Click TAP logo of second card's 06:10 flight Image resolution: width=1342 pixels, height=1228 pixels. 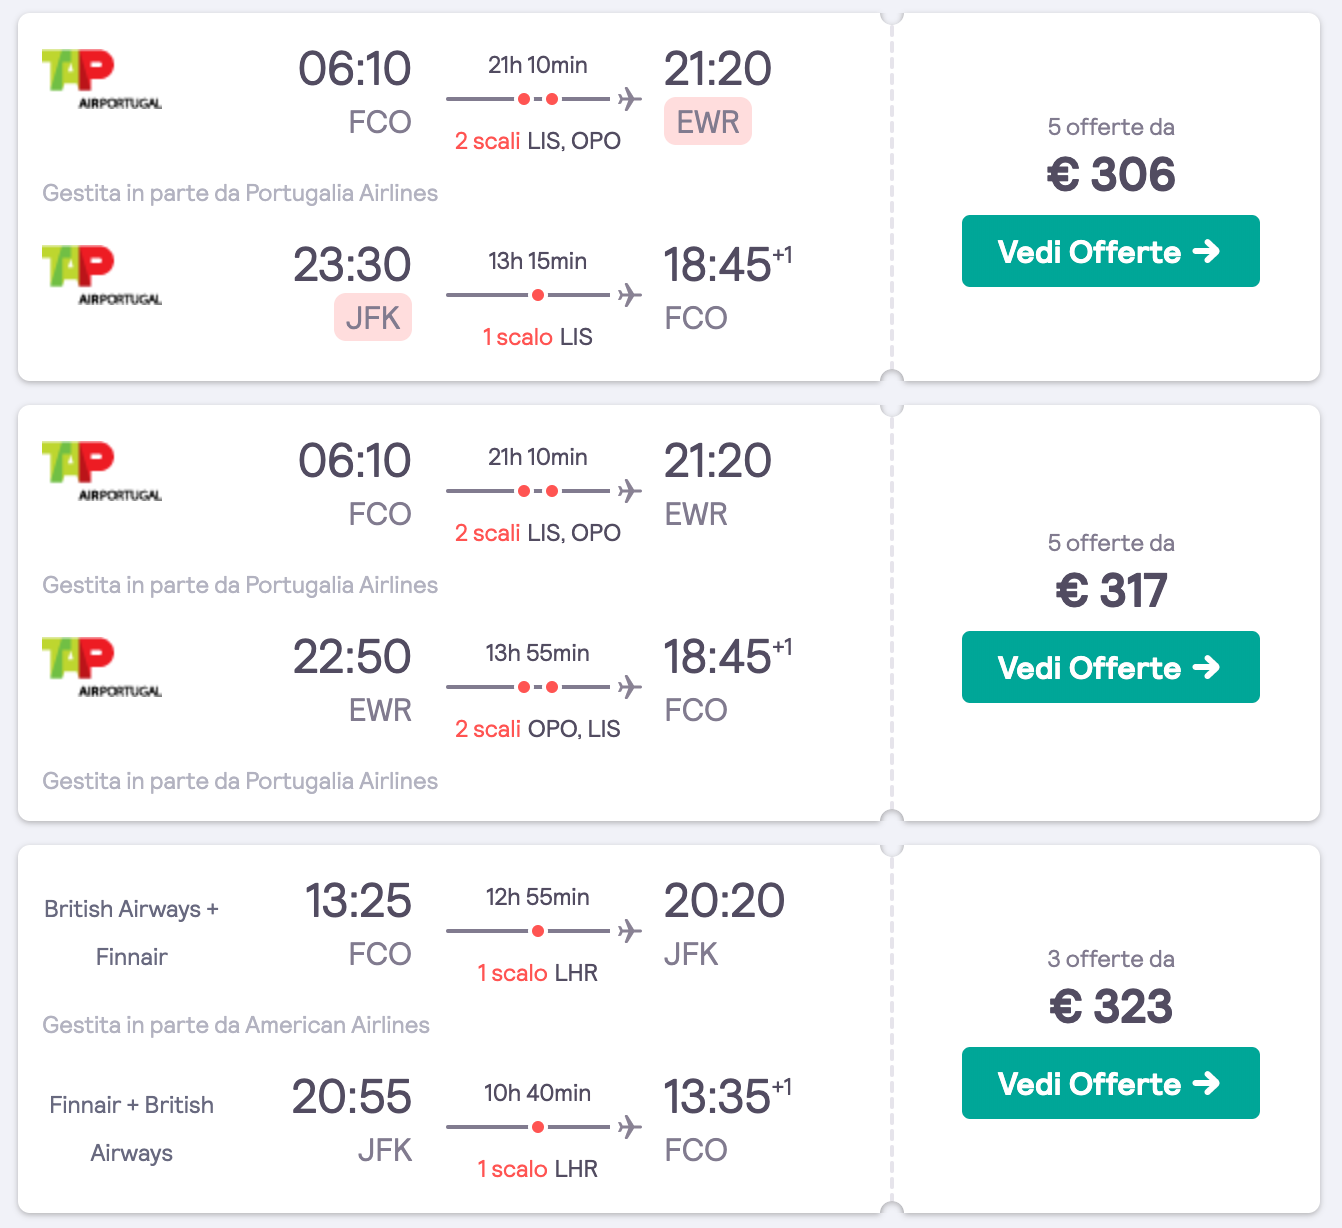pos(102,472)
